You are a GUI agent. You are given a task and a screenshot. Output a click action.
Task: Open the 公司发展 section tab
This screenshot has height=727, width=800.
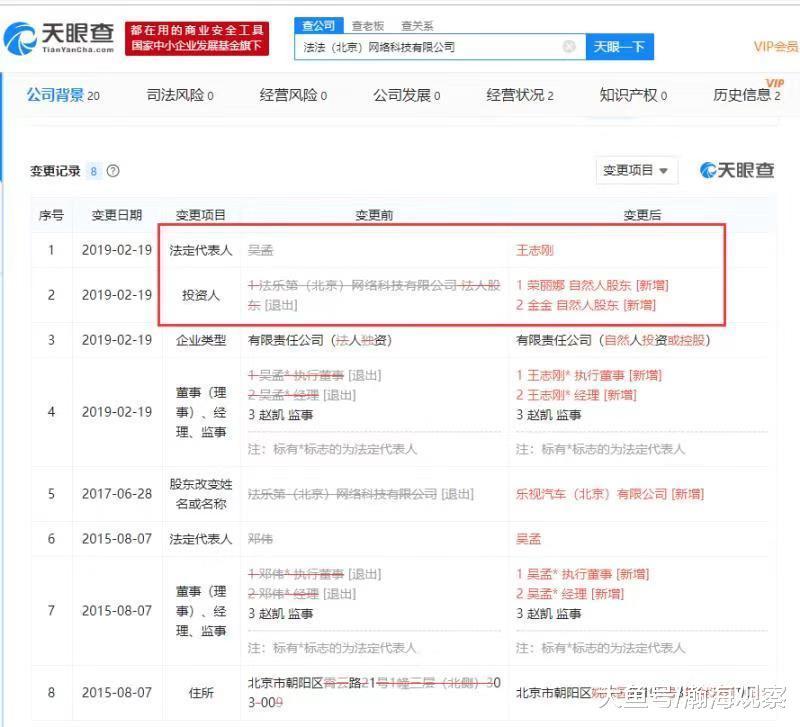pyautogui.click(x=407, y=95)
